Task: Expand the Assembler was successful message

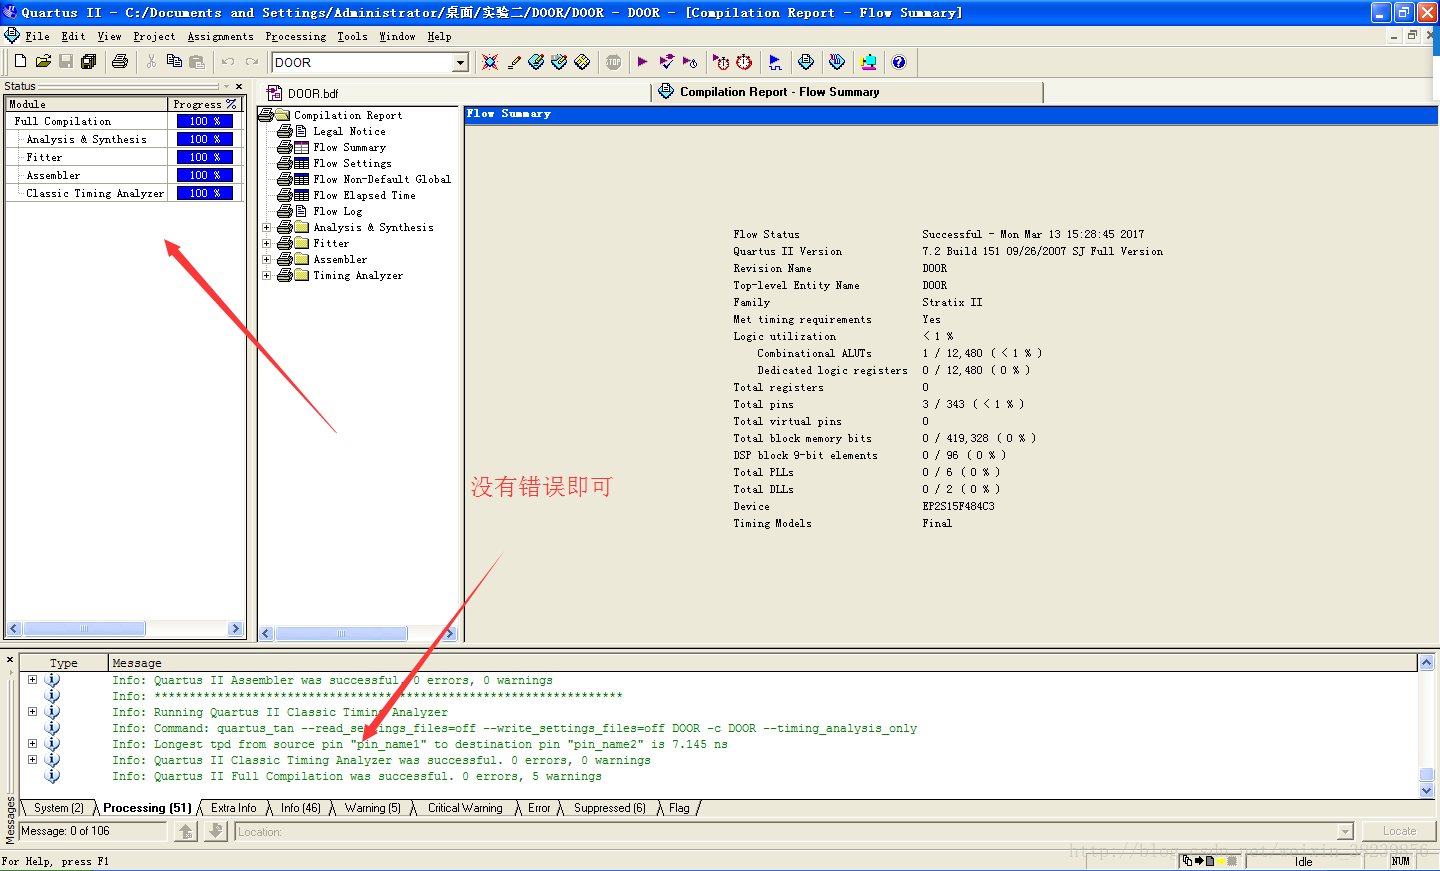Action: click(x=32, y=680)
